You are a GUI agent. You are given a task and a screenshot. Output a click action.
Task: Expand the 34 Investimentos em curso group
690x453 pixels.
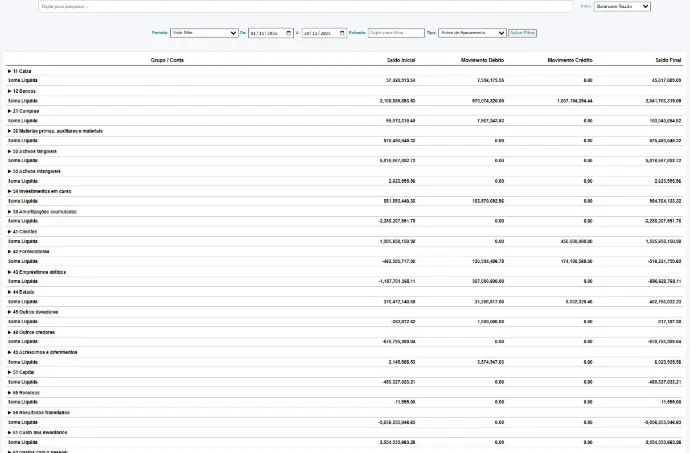pos(9,191)
